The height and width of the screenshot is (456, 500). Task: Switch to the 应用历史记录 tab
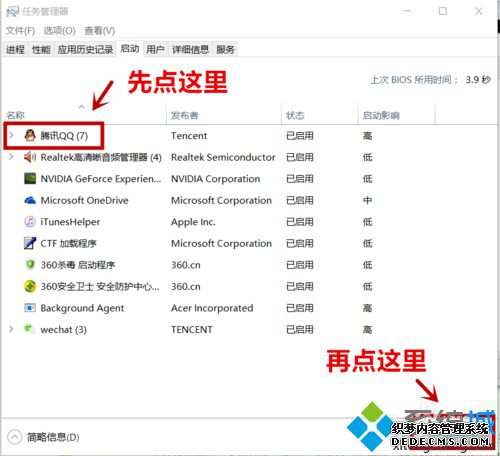(x=85, y=50)
